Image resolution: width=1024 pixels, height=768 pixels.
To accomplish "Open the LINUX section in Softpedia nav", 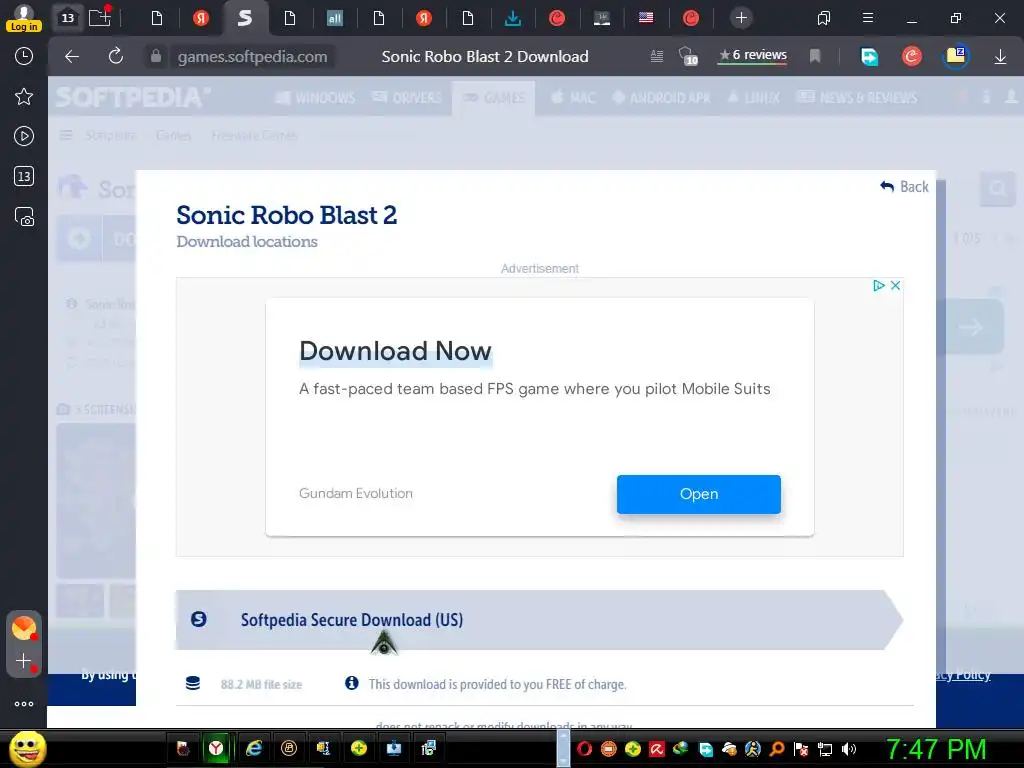I will click(x=754, y=98).
